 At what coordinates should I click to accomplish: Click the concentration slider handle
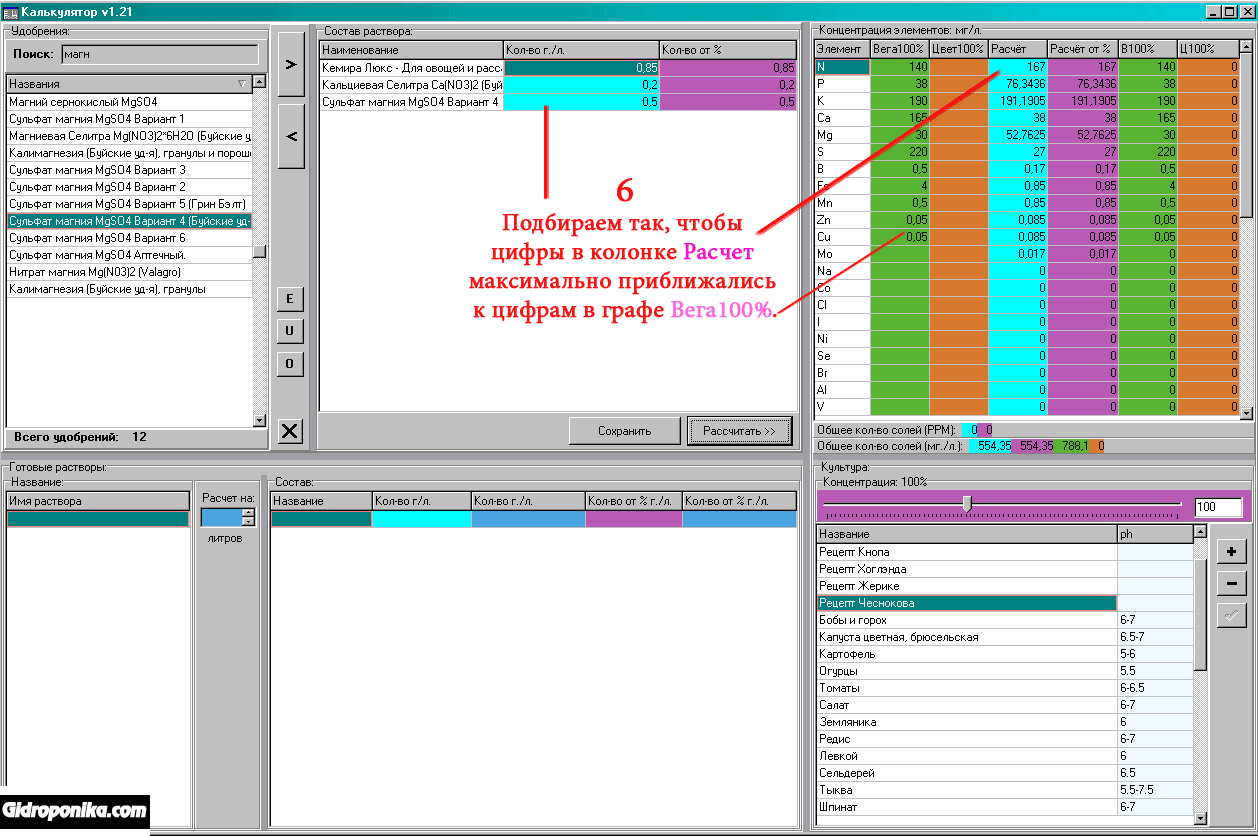pos(967,503)
